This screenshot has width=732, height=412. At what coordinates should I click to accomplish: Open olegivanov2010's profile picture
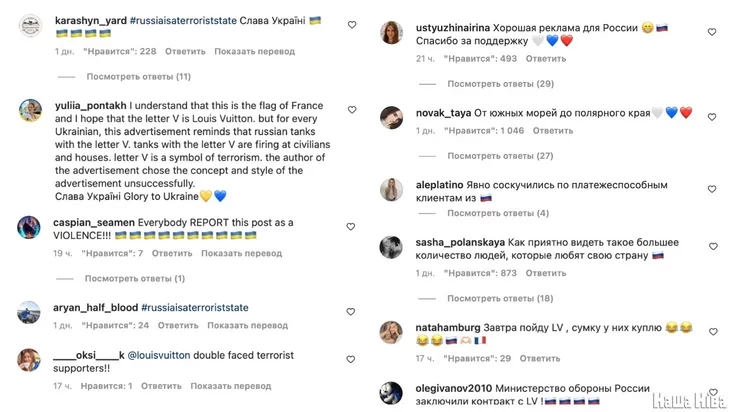pos(391,392)
